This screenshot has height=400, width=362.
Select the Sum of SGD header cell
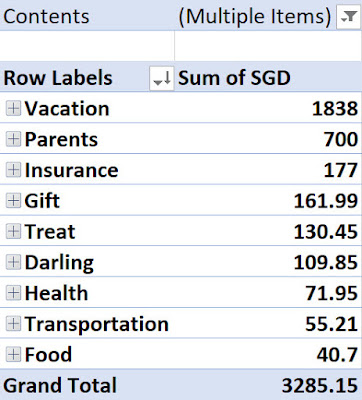pyautogui.click(x=268, y=78)
